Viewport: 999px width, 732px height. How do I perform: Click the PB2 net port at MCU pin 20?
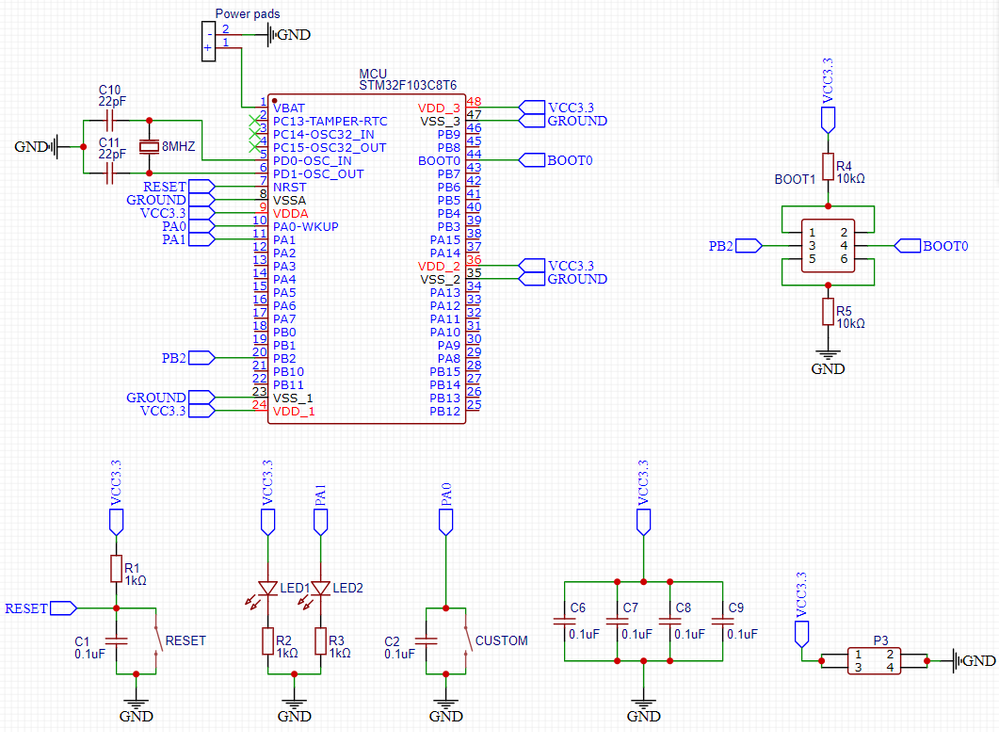(x=189, y=358)
